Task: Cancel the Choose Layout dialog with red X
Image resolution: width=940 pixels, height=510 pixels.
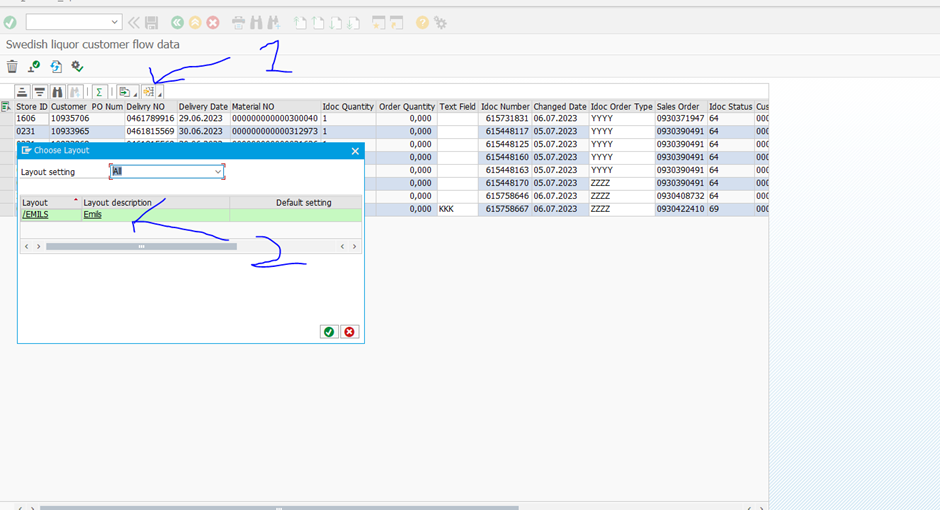Action: click(x=349, y=332)
